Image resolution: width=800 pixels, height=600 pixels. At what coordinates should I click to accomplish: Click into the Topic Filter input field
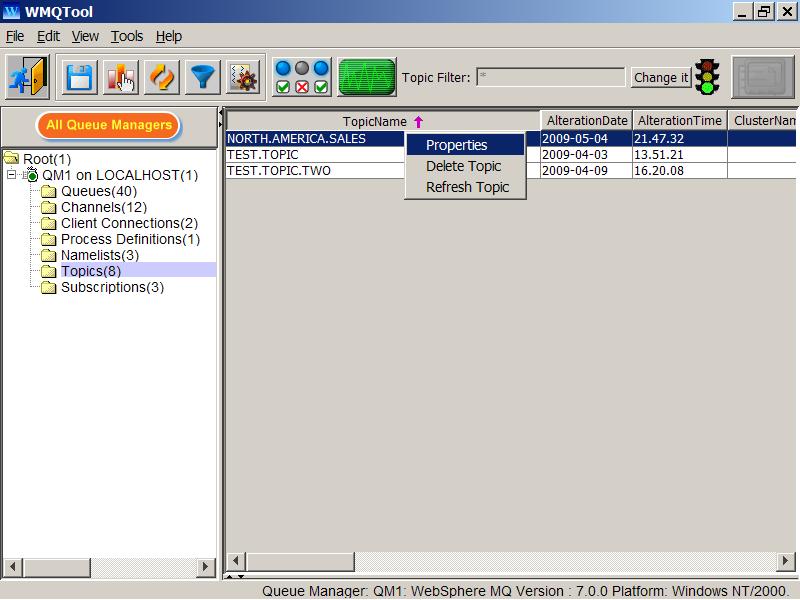[x=551, y=78]
